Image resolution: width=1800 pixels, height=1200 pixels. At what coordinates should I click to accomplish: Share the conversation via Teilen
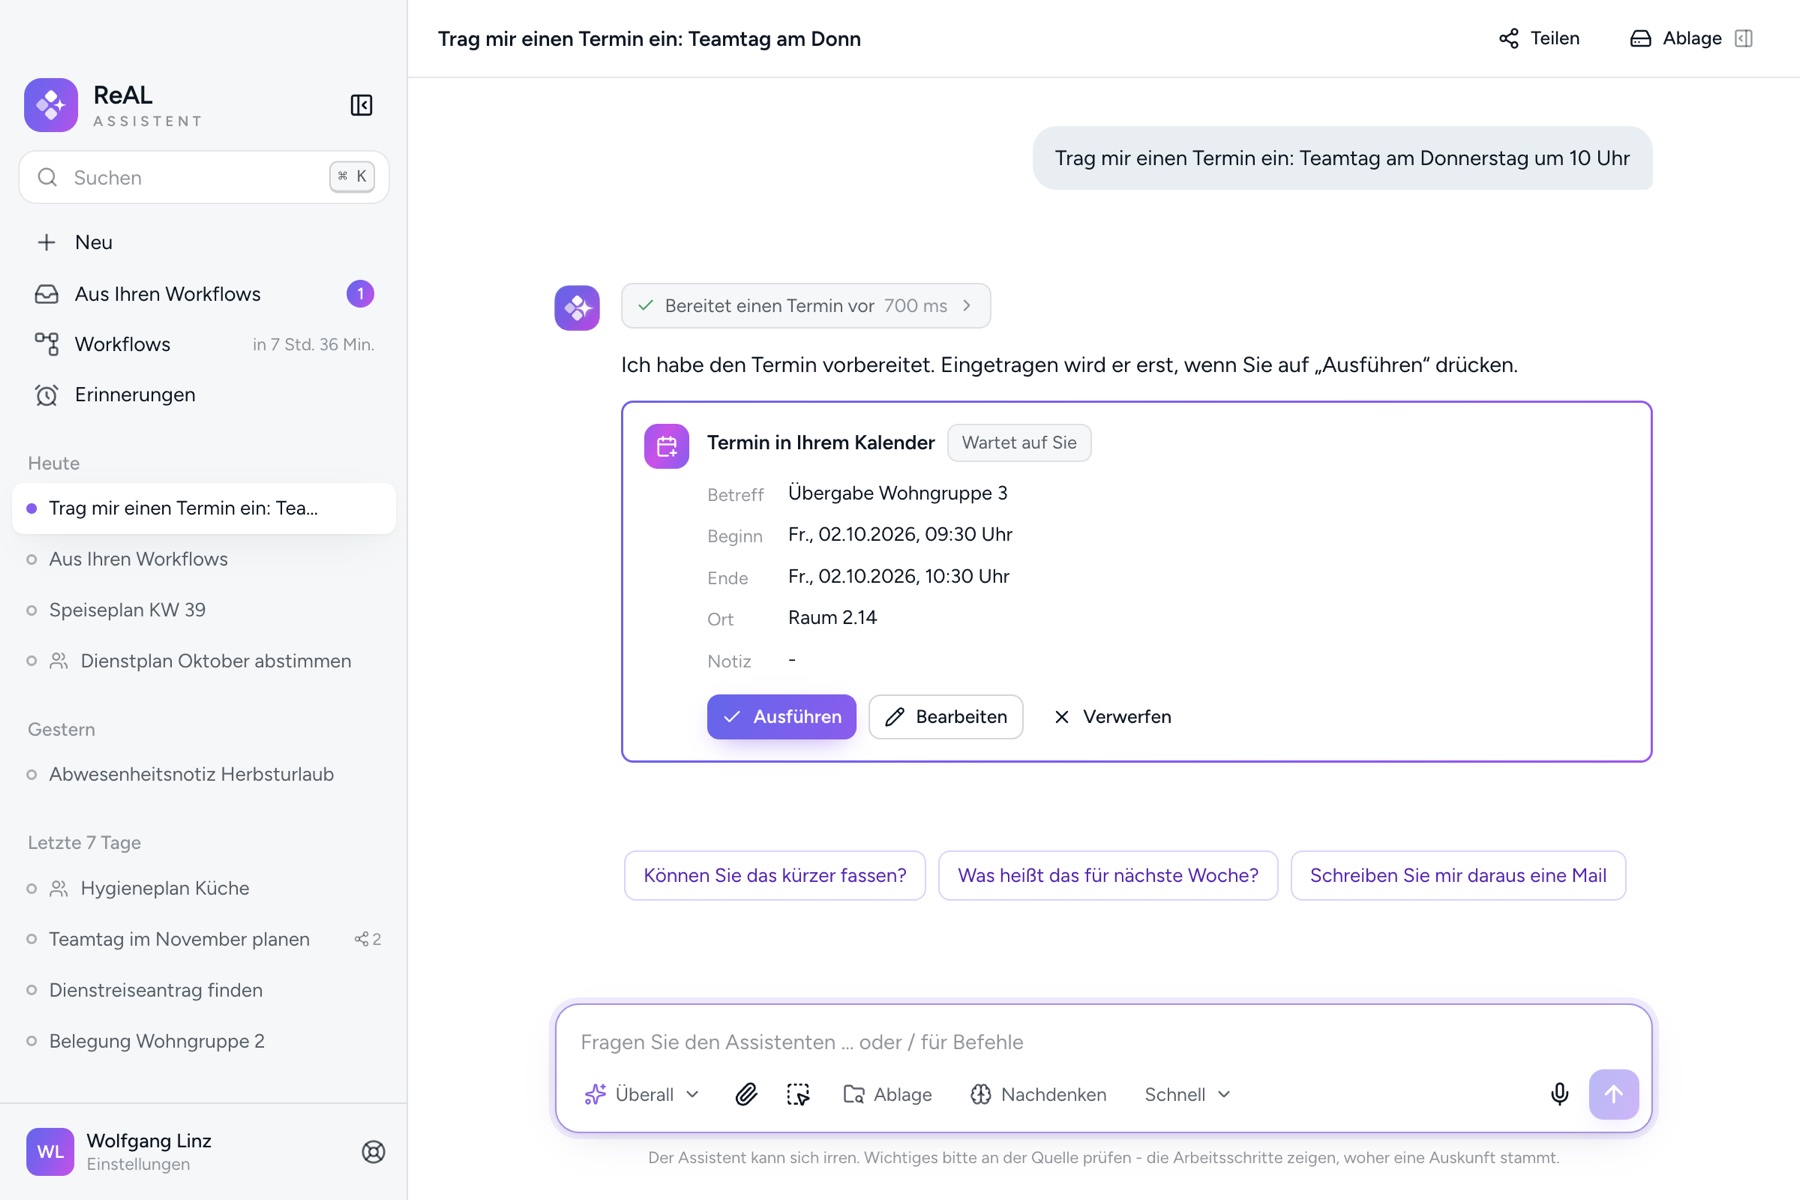point(1539,38)
